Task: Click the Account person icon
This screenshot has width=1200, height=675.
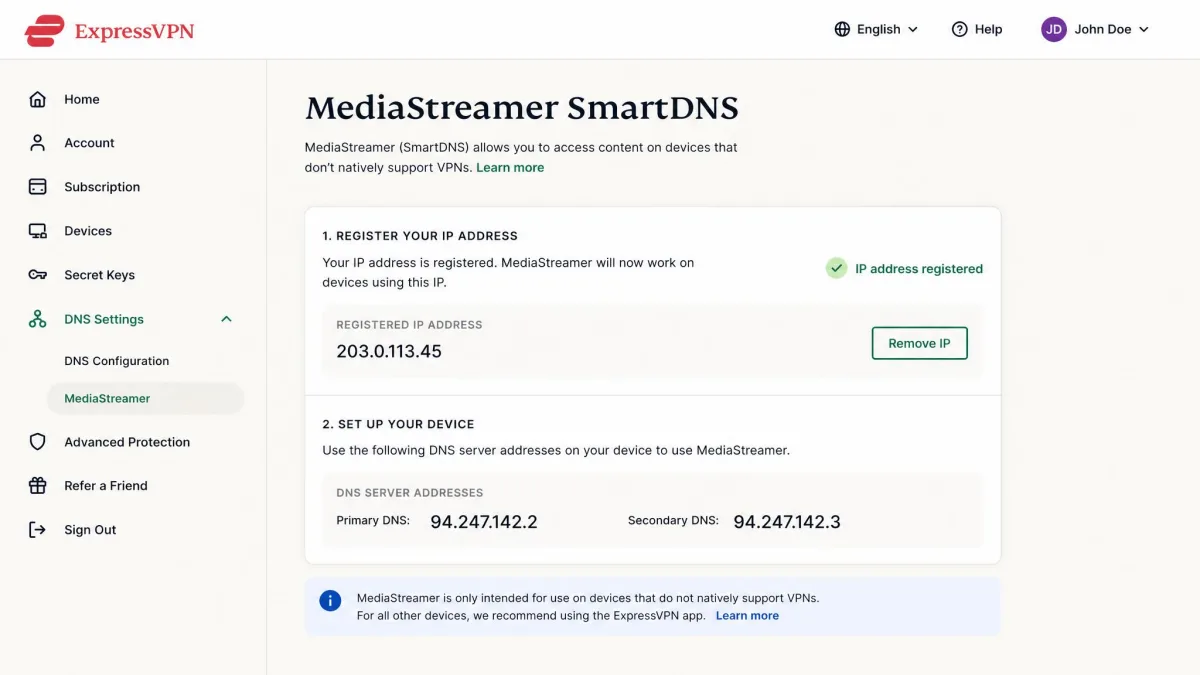Action: pyautogui.click(x=38, y=143)
